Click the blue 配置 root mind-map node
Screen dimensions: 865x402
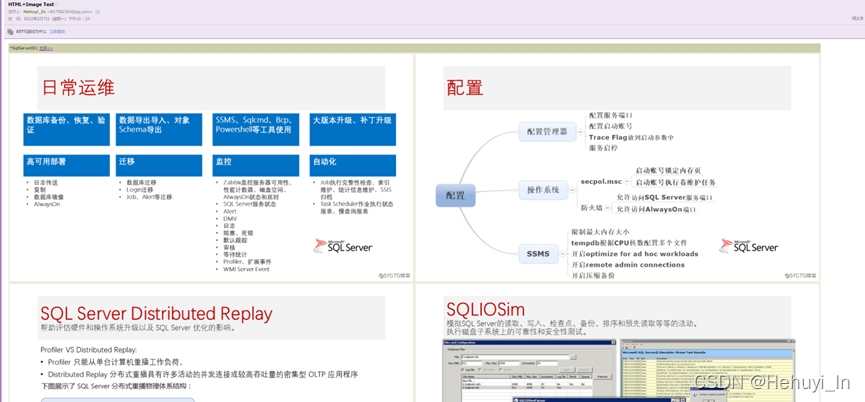point(455,195)
